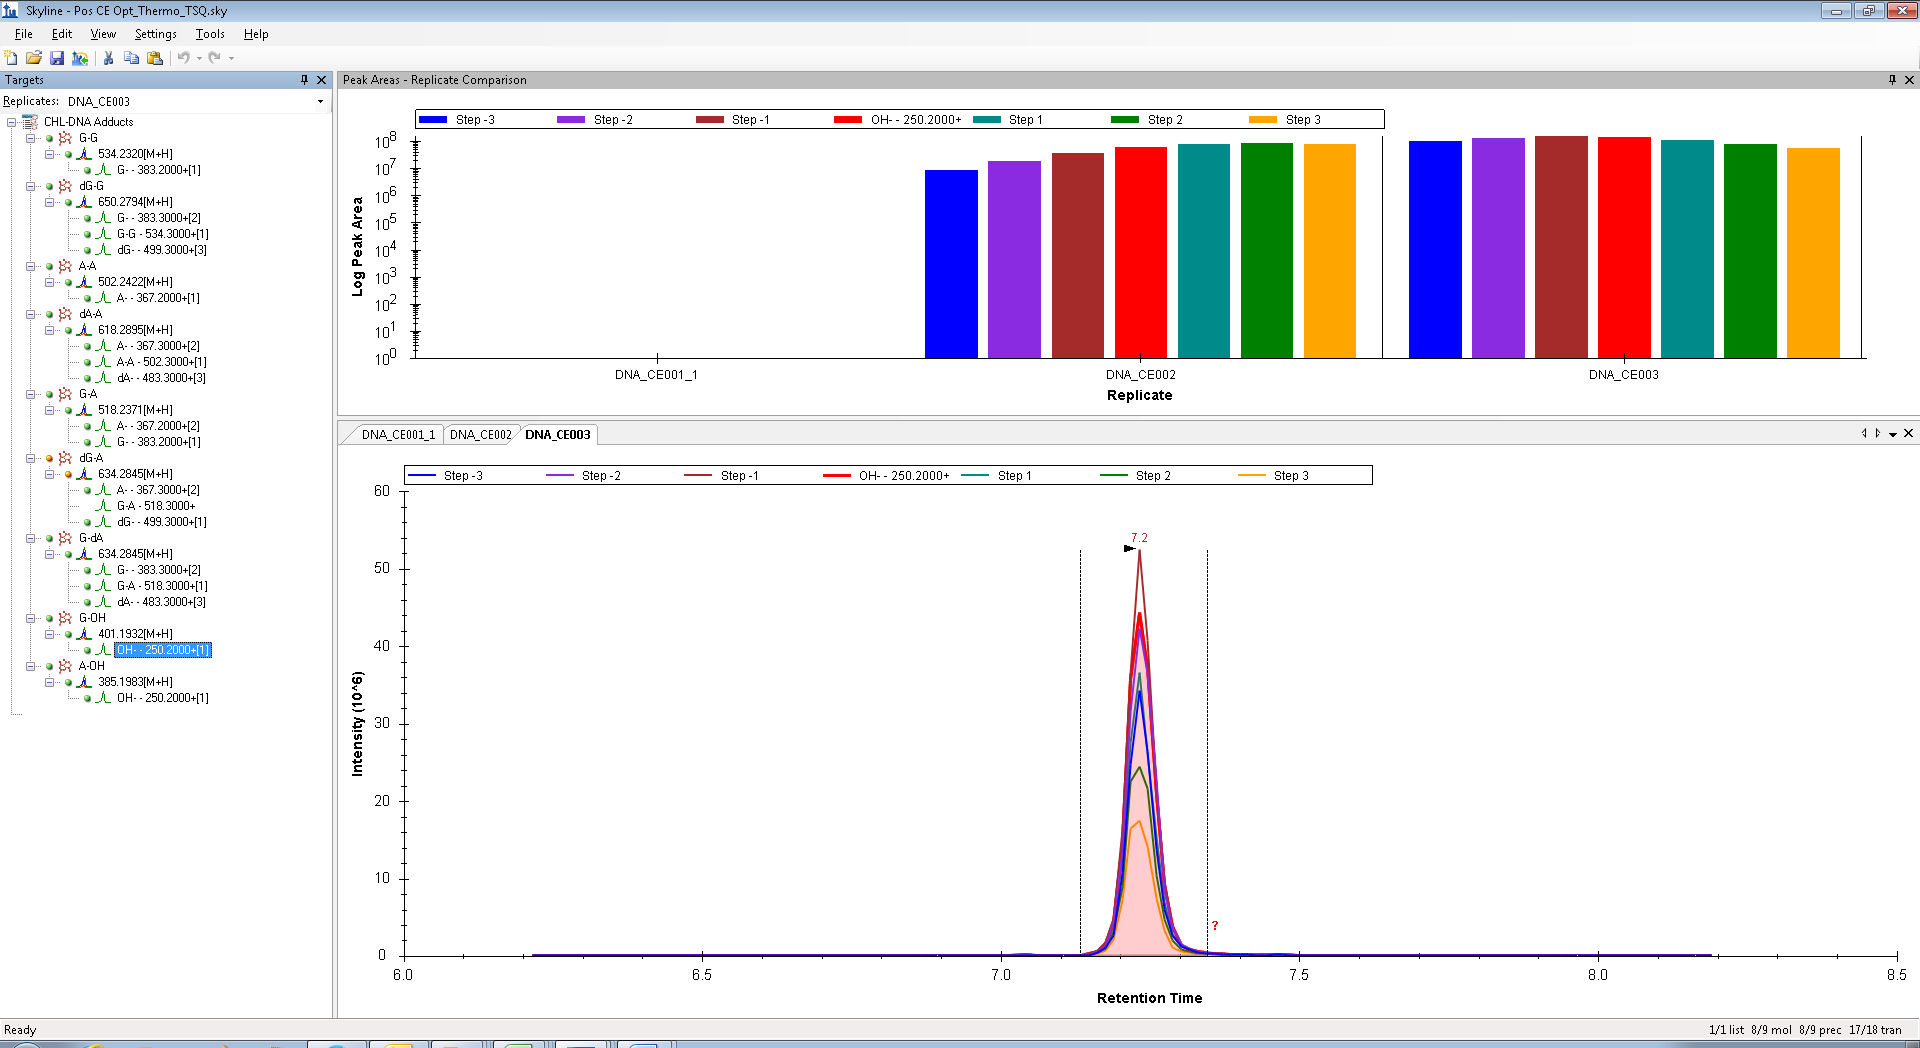The height and width of the screenshot is (1048, 1920).
Task: Open the Replicates dropdown showing DNA_CE003
Action: tap(320, 101)
